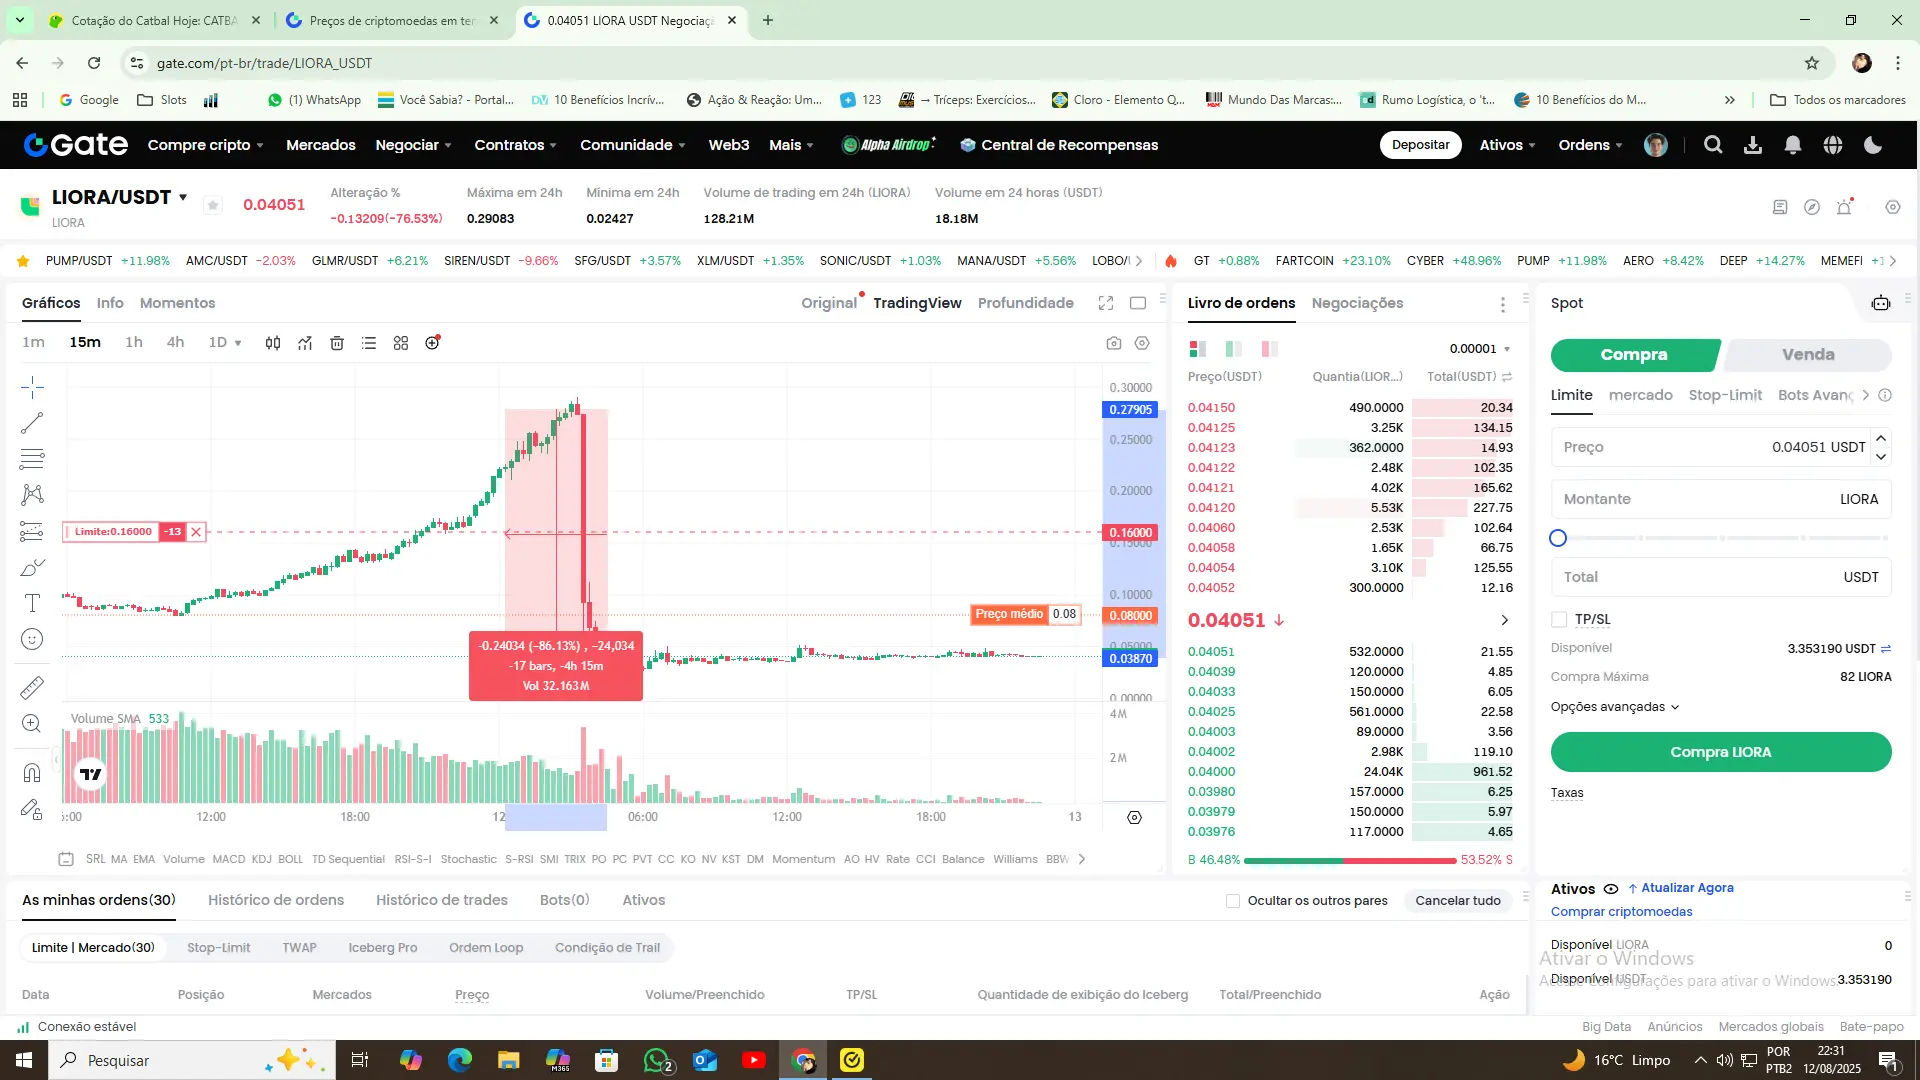This screenshot has height=1080, width=1920.
Task: Toggle the assets visibility eye icon
Action: pos(1610,889)
